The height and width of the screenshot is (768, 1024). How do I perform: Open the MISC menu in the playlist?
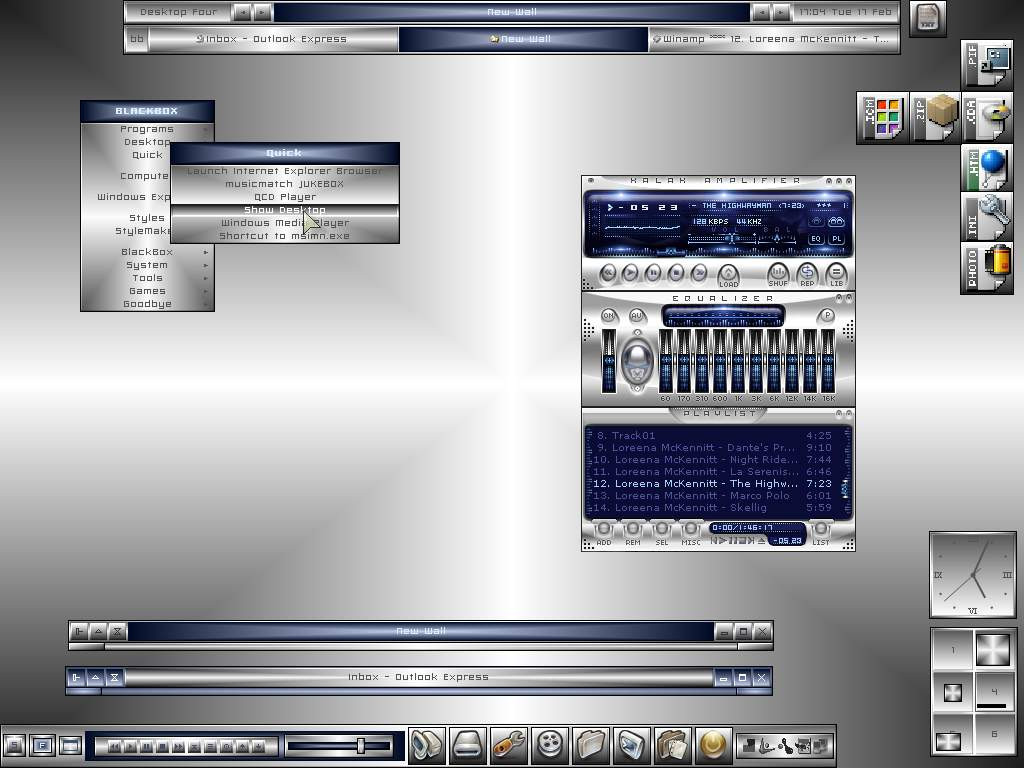690,534
